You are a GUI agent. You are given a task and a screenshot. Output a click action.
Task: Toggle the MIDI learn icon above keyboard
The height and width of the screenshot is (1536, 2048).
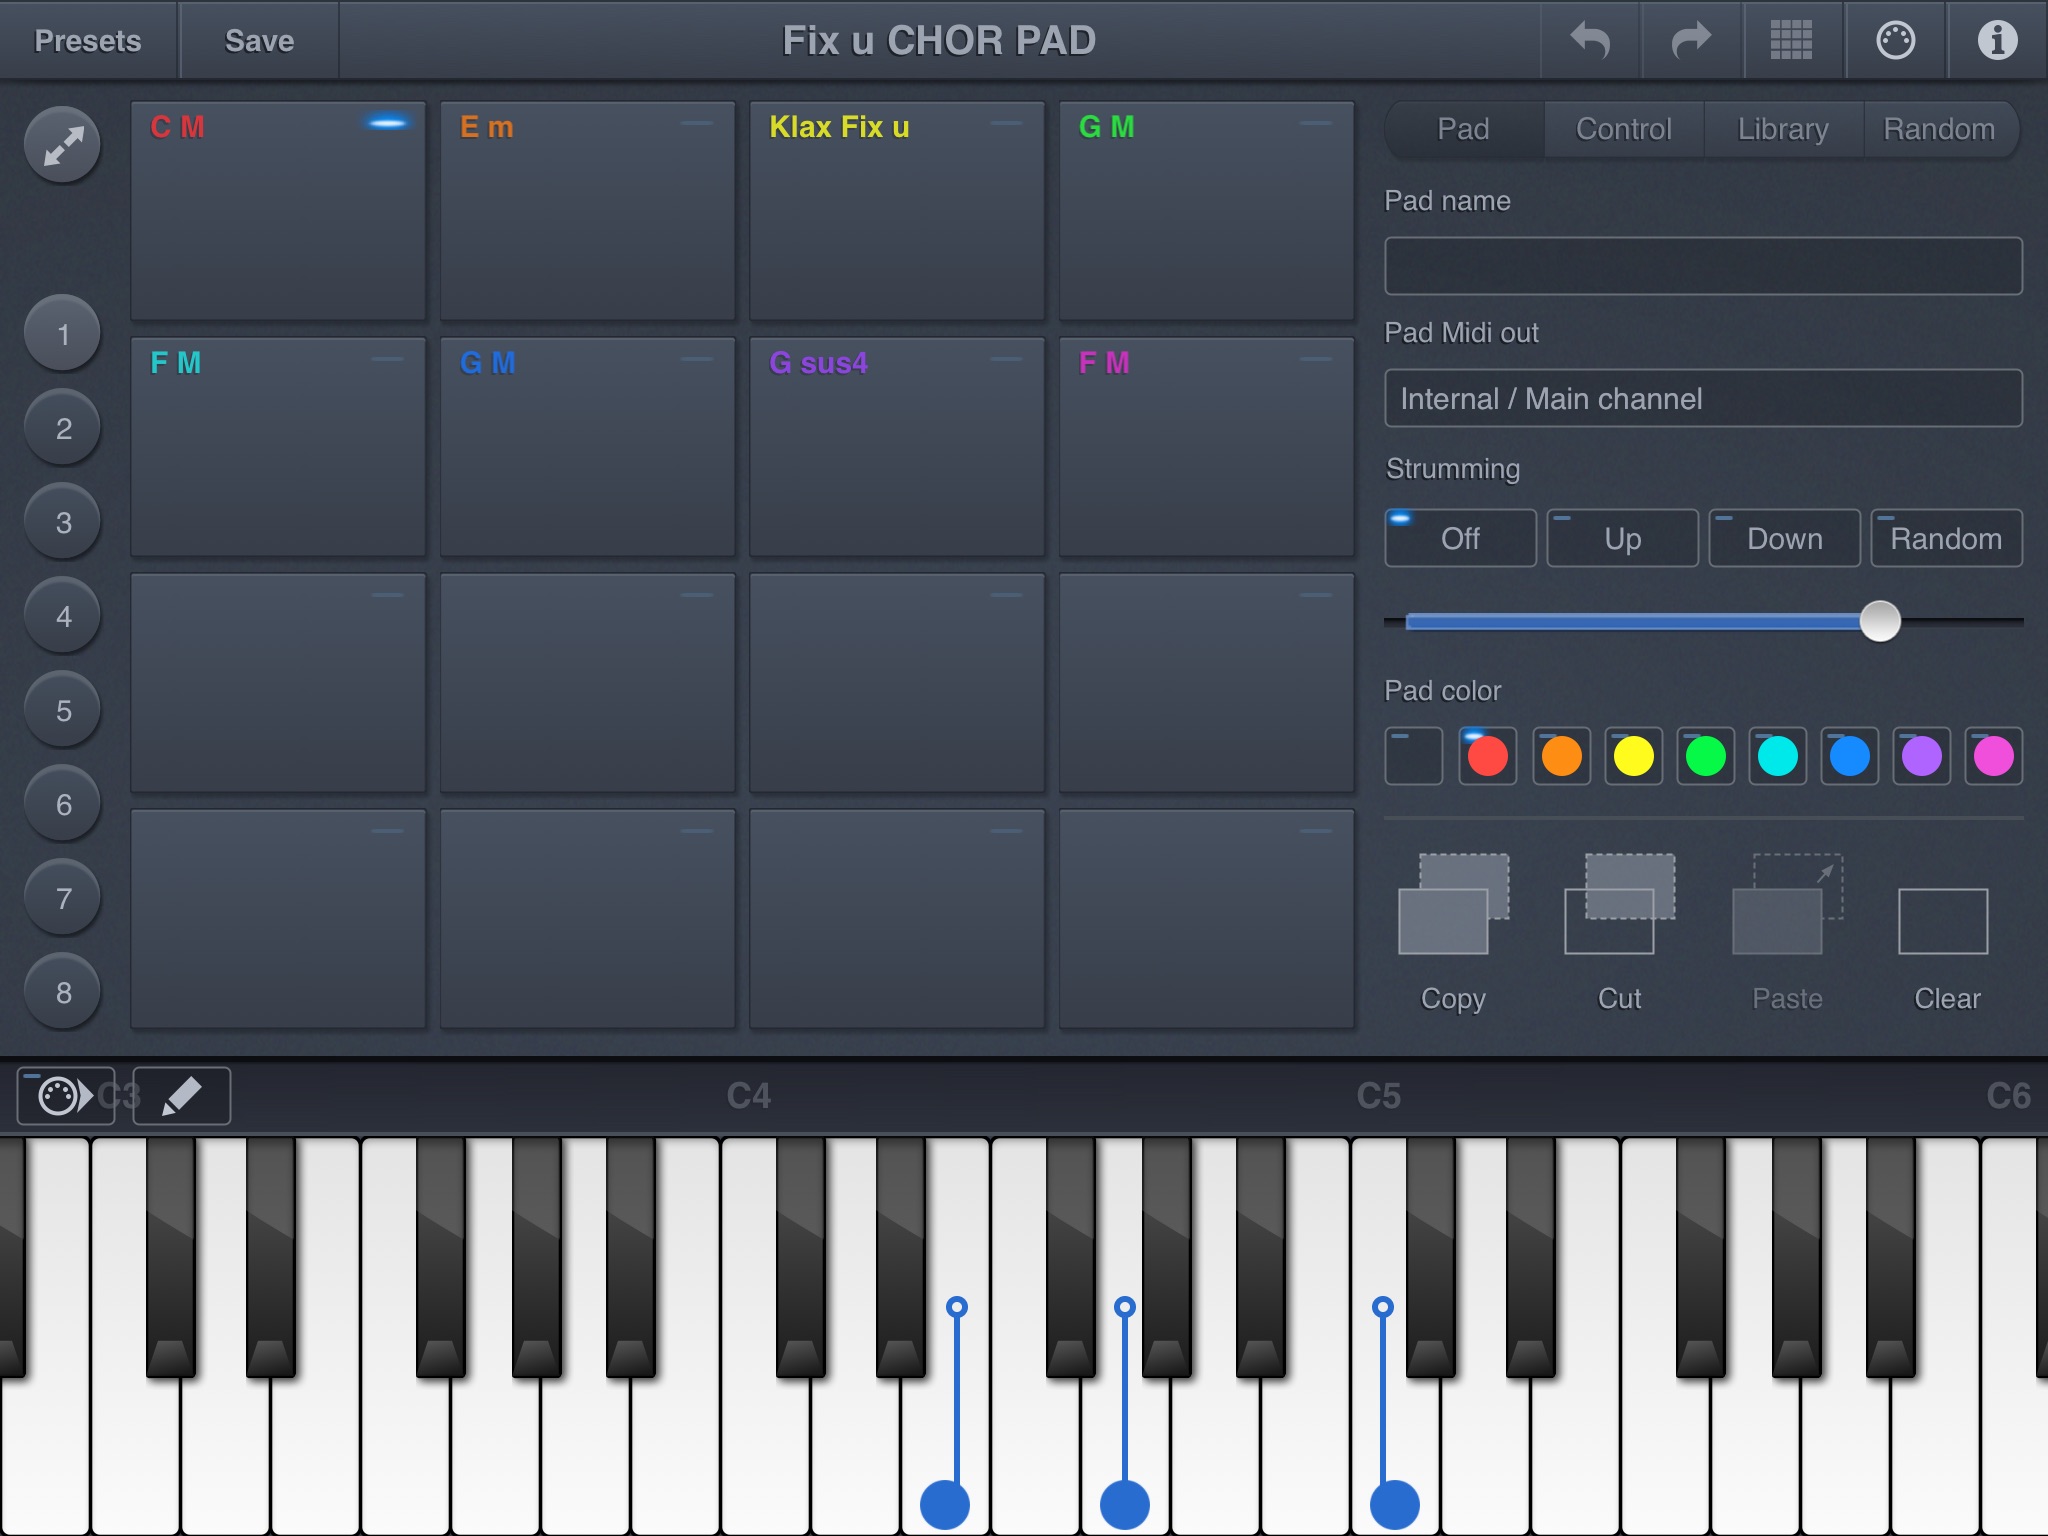point(66,1096)
